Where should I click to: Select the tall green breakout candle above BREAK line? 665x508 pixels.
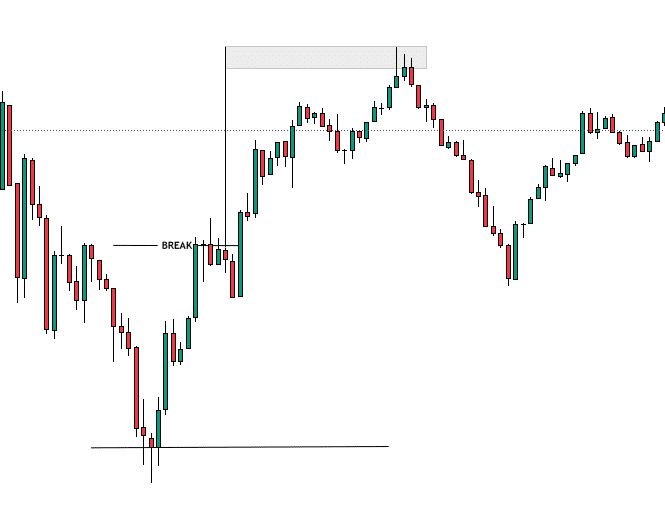pos(240,254)
